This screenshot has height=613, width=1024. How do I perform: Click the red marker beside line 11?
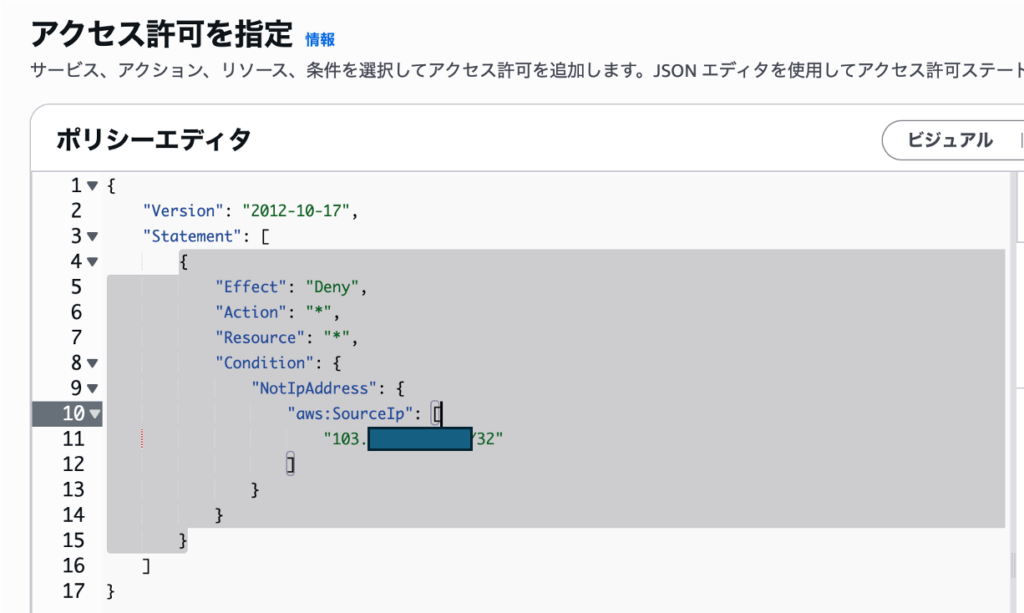[x=143, y=438]
